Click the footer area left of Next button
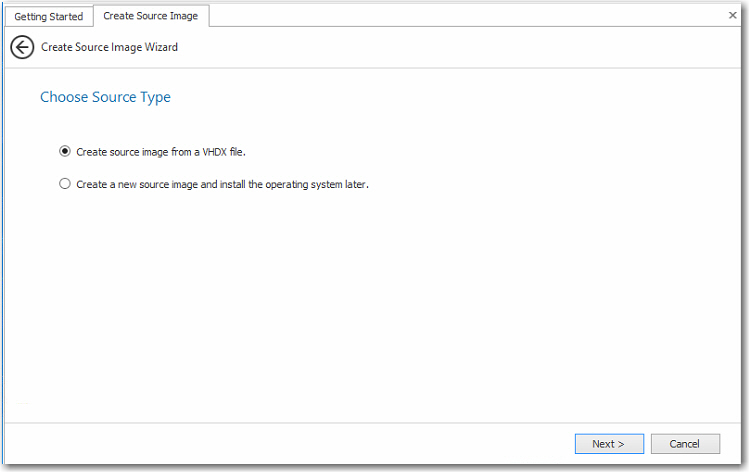This screenshot has height=472, width=749. (300, 444)
